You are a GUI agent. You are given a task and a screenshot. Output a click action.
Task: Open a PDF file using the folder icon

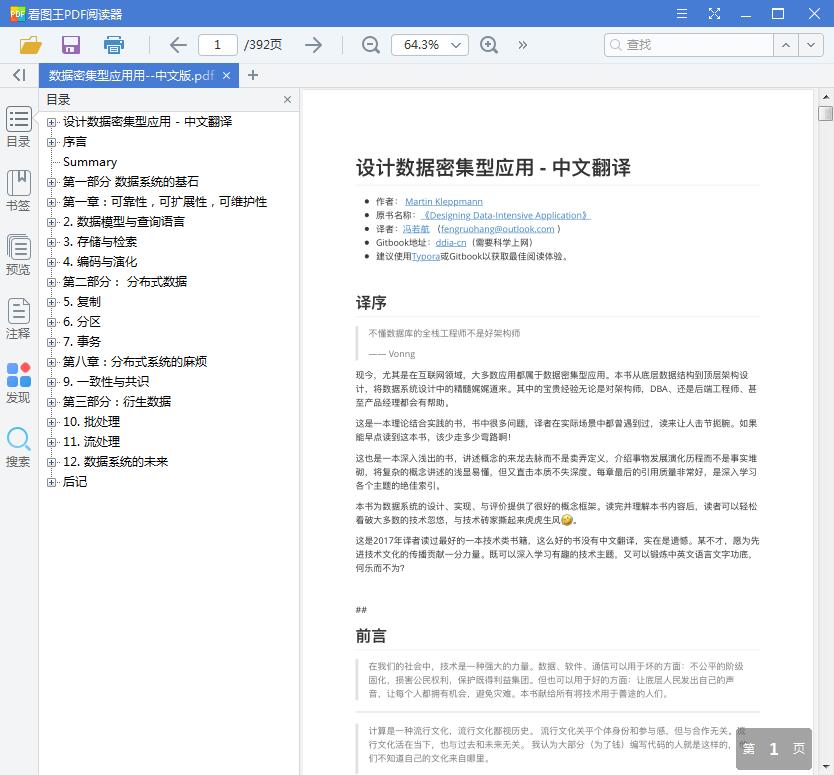[x=29, y=45]
